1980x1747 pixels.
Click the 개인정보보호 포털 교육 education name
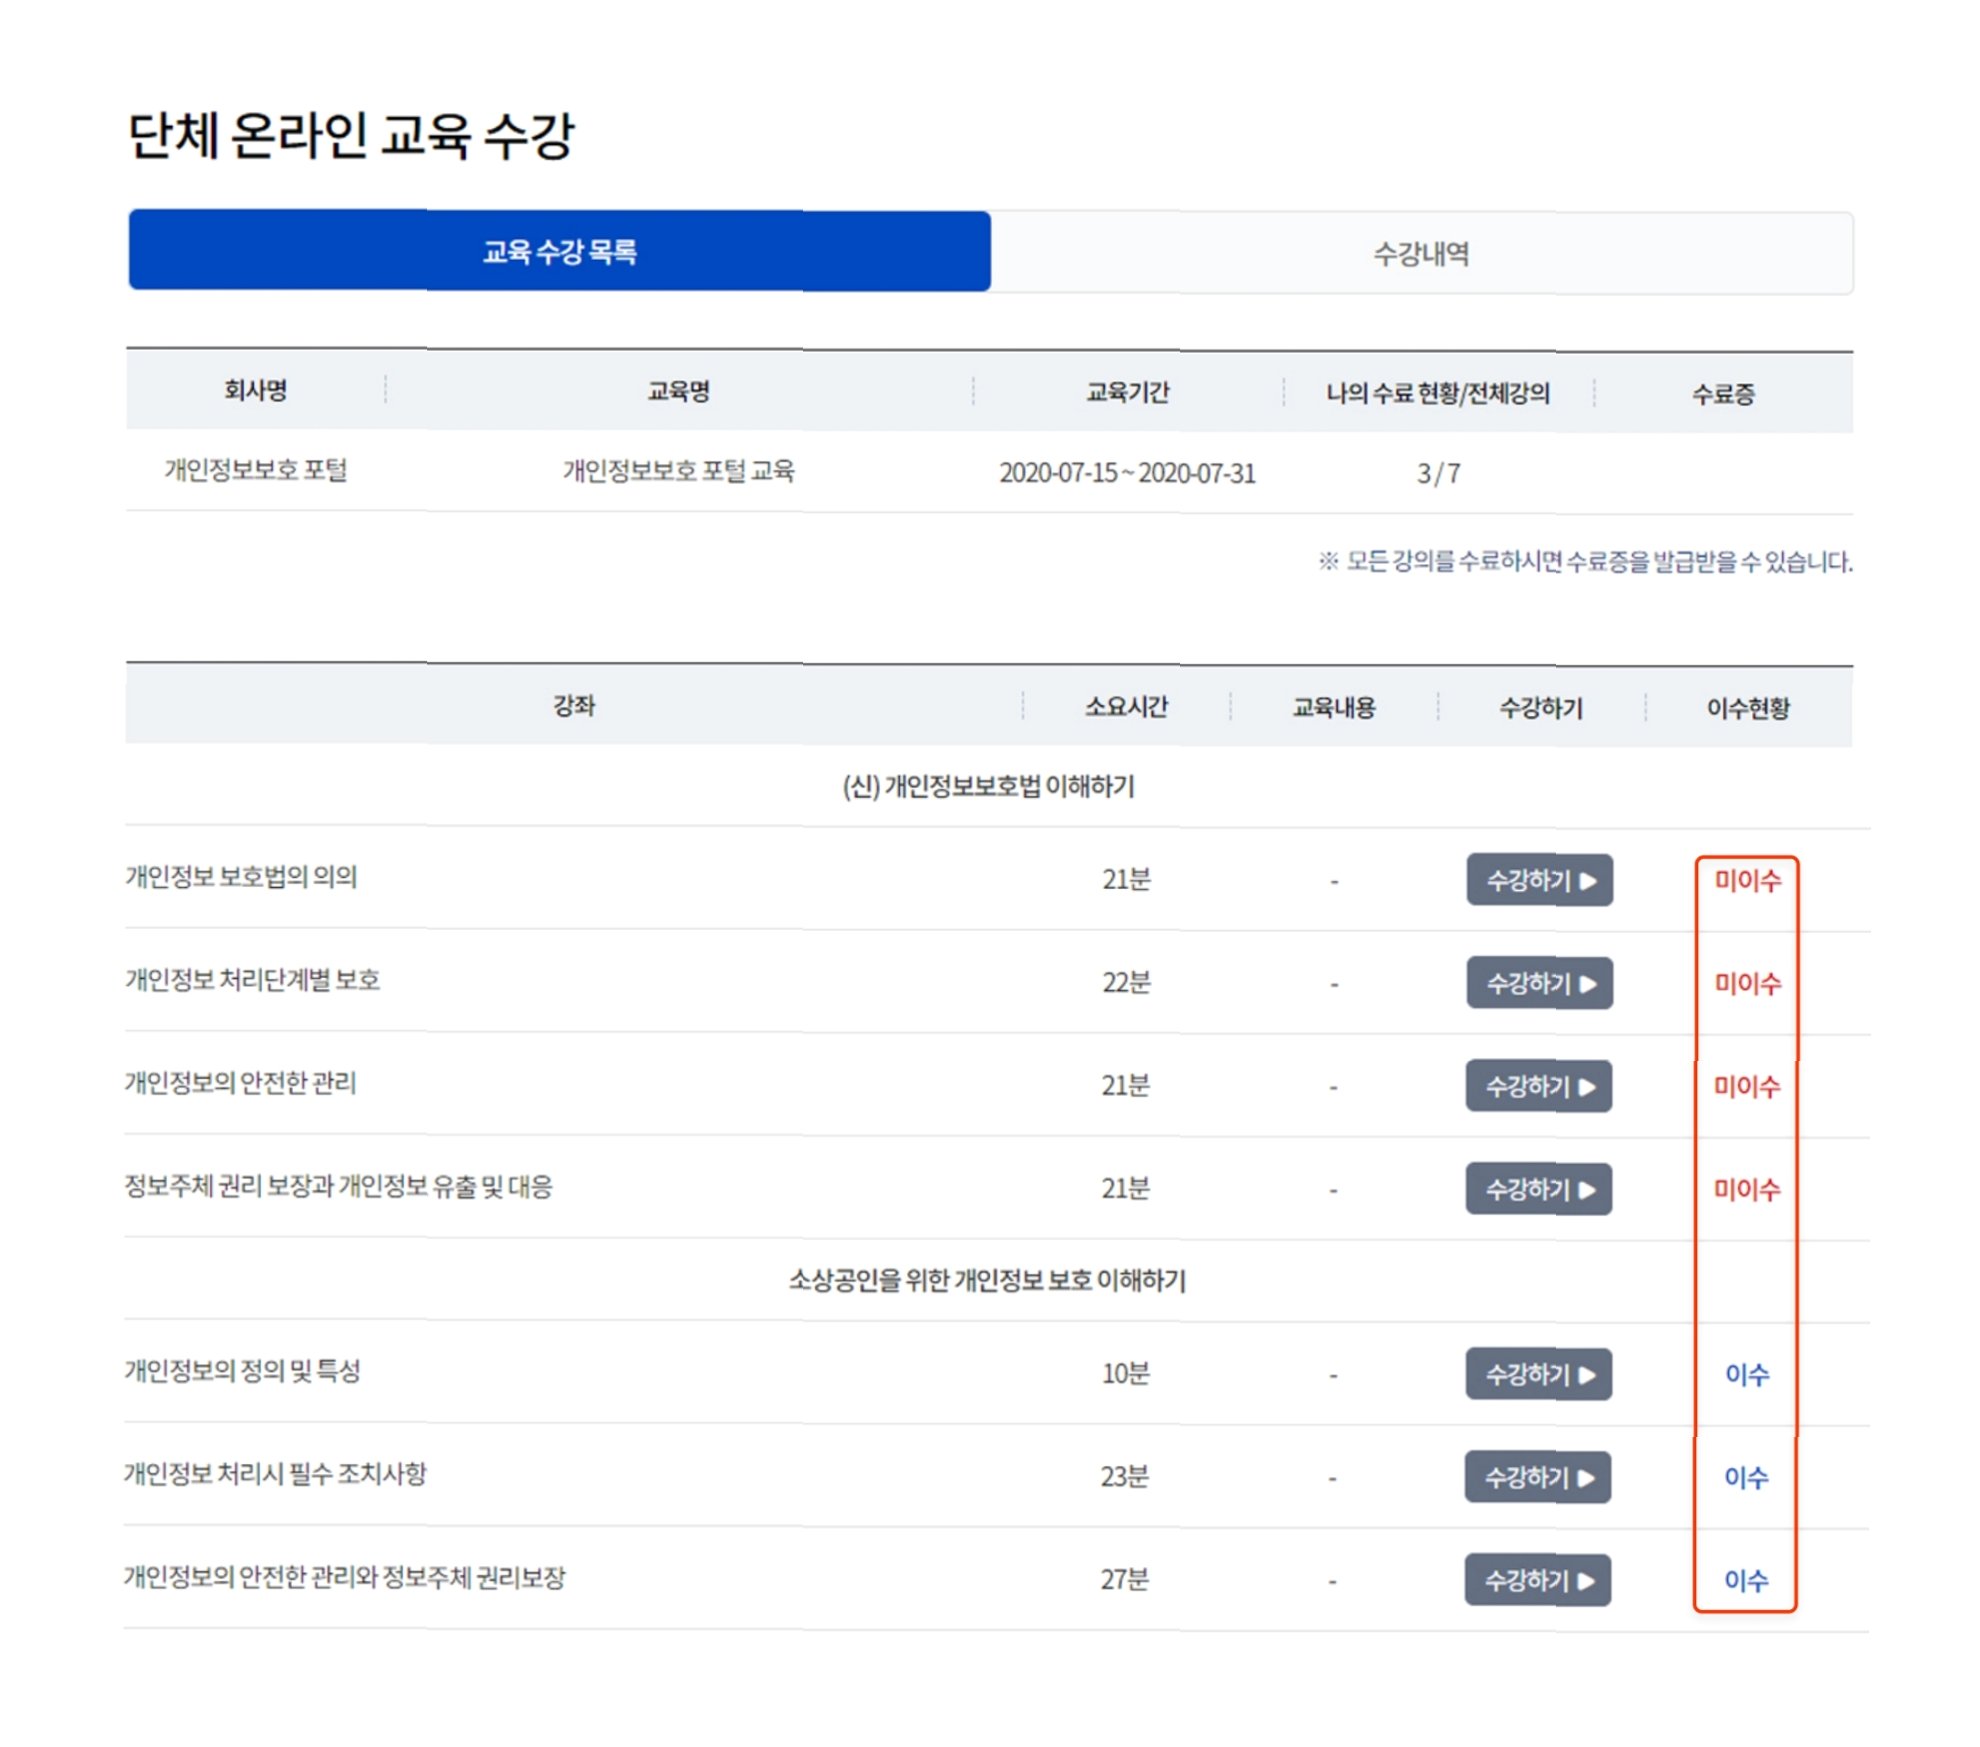pos(678,471)
